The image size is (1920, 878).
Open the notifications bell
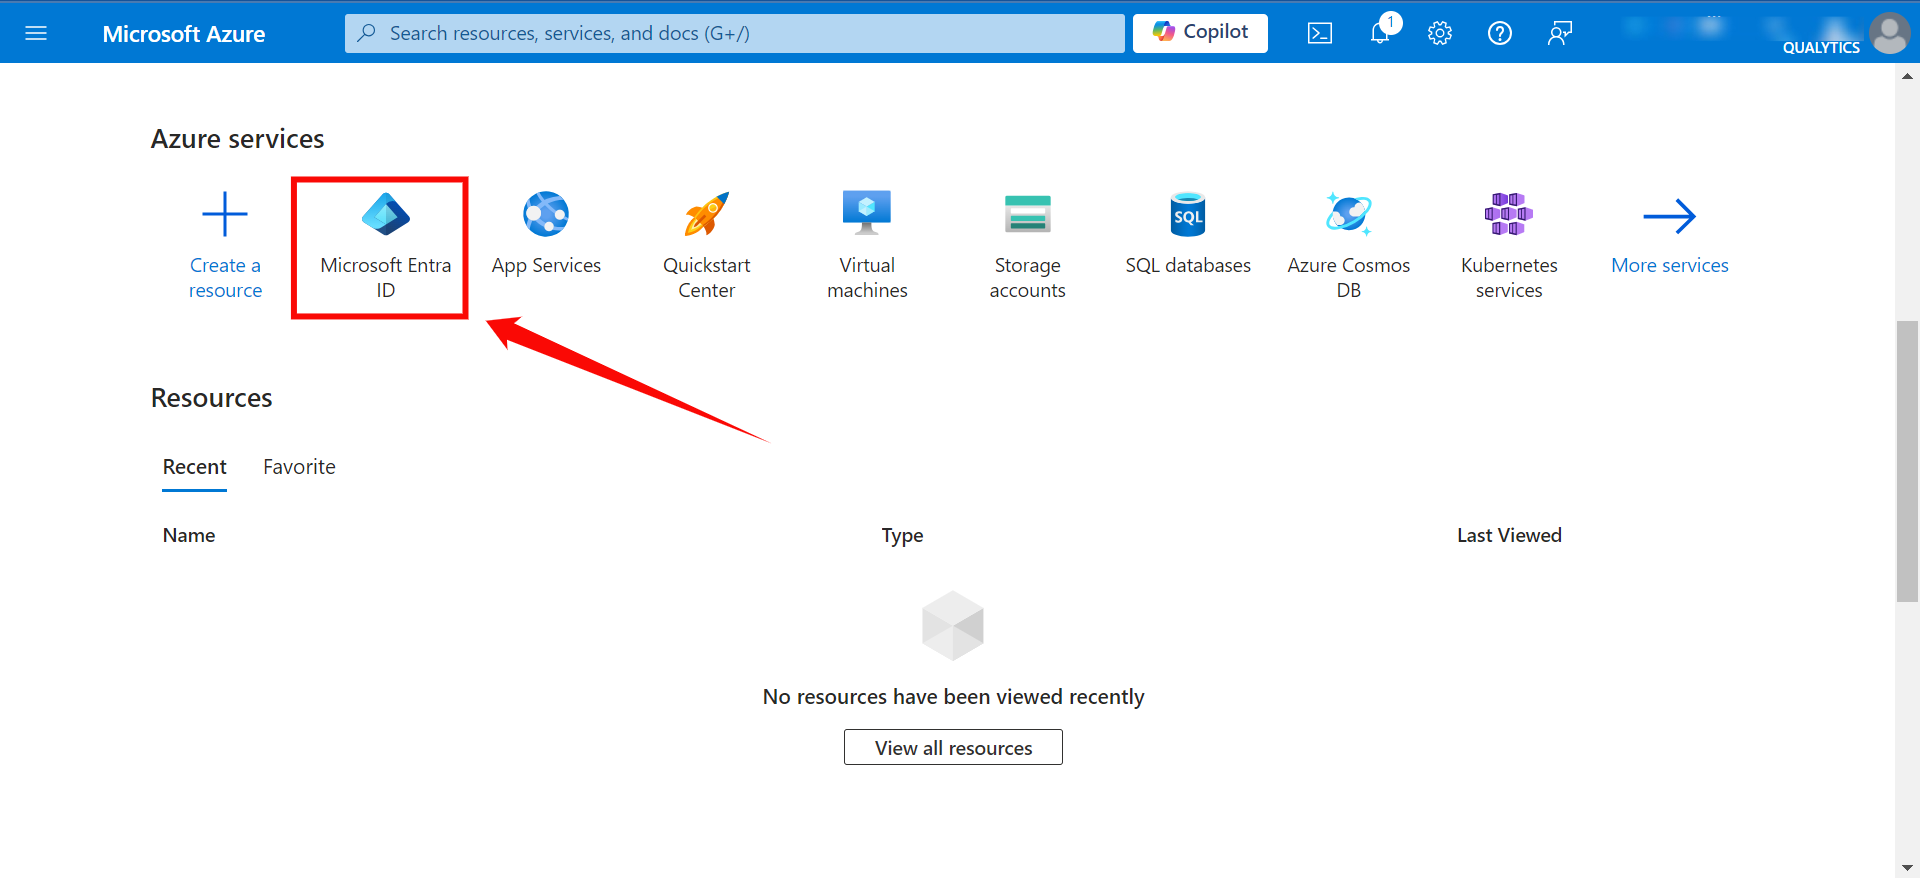pos(1380,33)
